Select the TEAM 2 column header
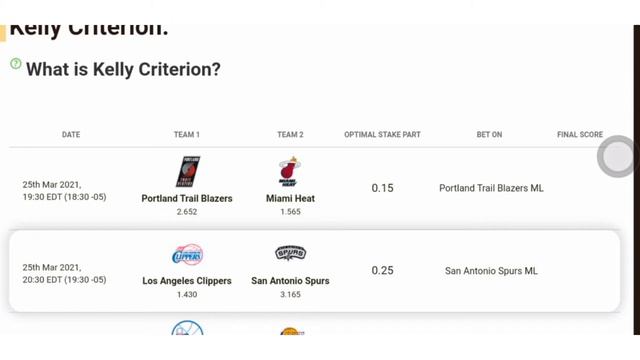Viewport: 640px width, 360px height. (290, 134)
